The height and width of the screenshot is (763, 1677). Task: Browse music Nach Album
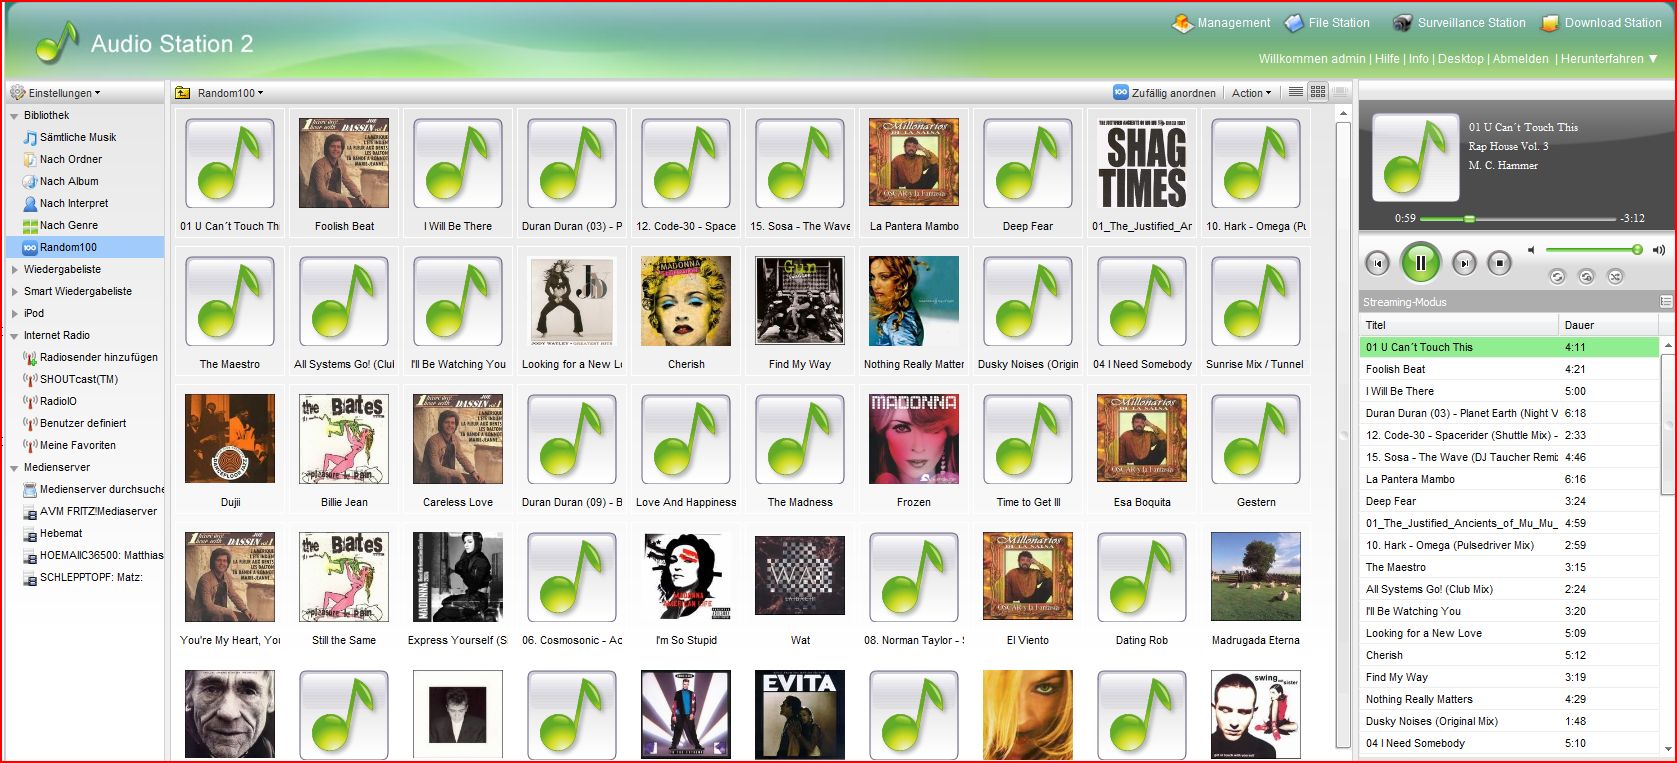(69, 181)
